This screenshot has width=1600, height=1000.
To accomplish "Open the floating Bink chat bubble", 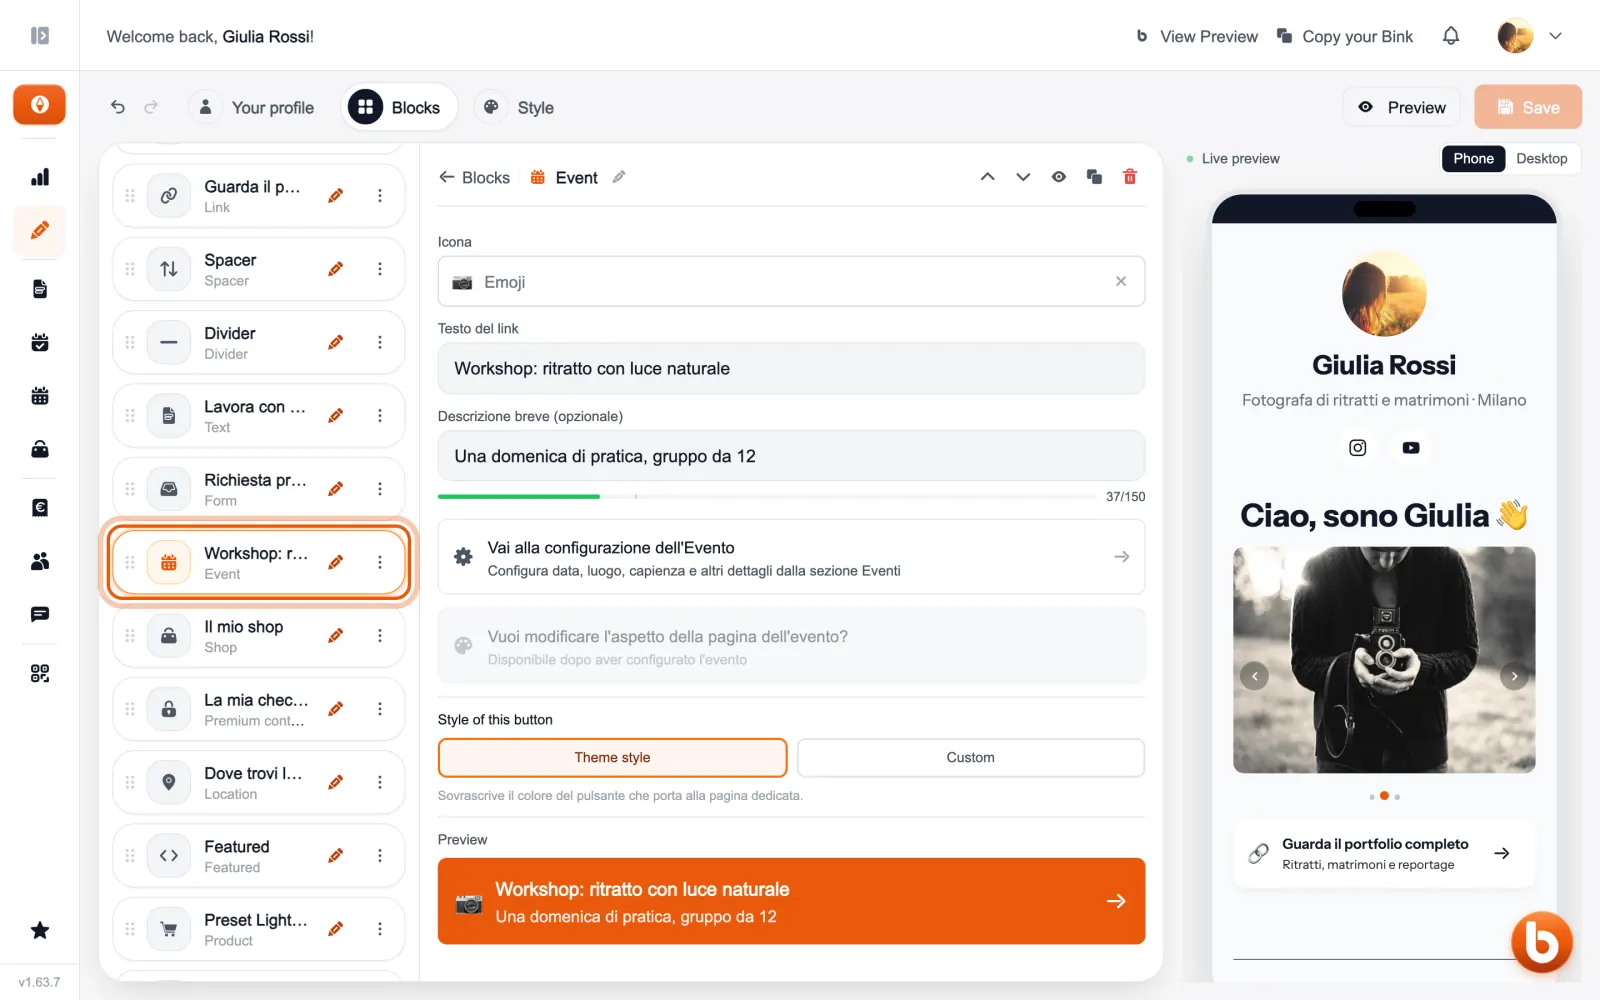I will [1541, 941].
